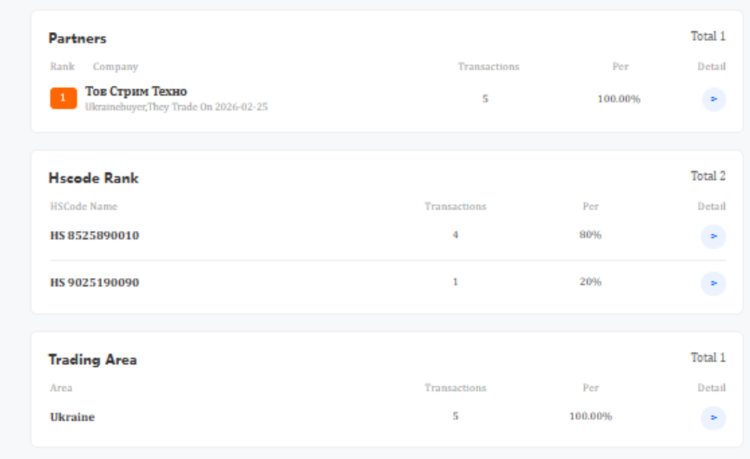Open detail arrow for HS 8525890010
The image size is (750, 459).
[x=714, y=236]
